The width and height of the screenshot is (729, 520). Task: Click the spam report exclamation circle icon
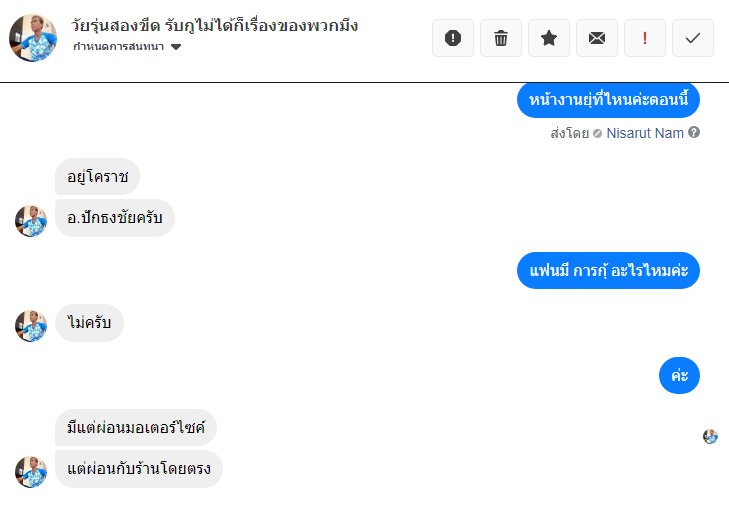453,38
